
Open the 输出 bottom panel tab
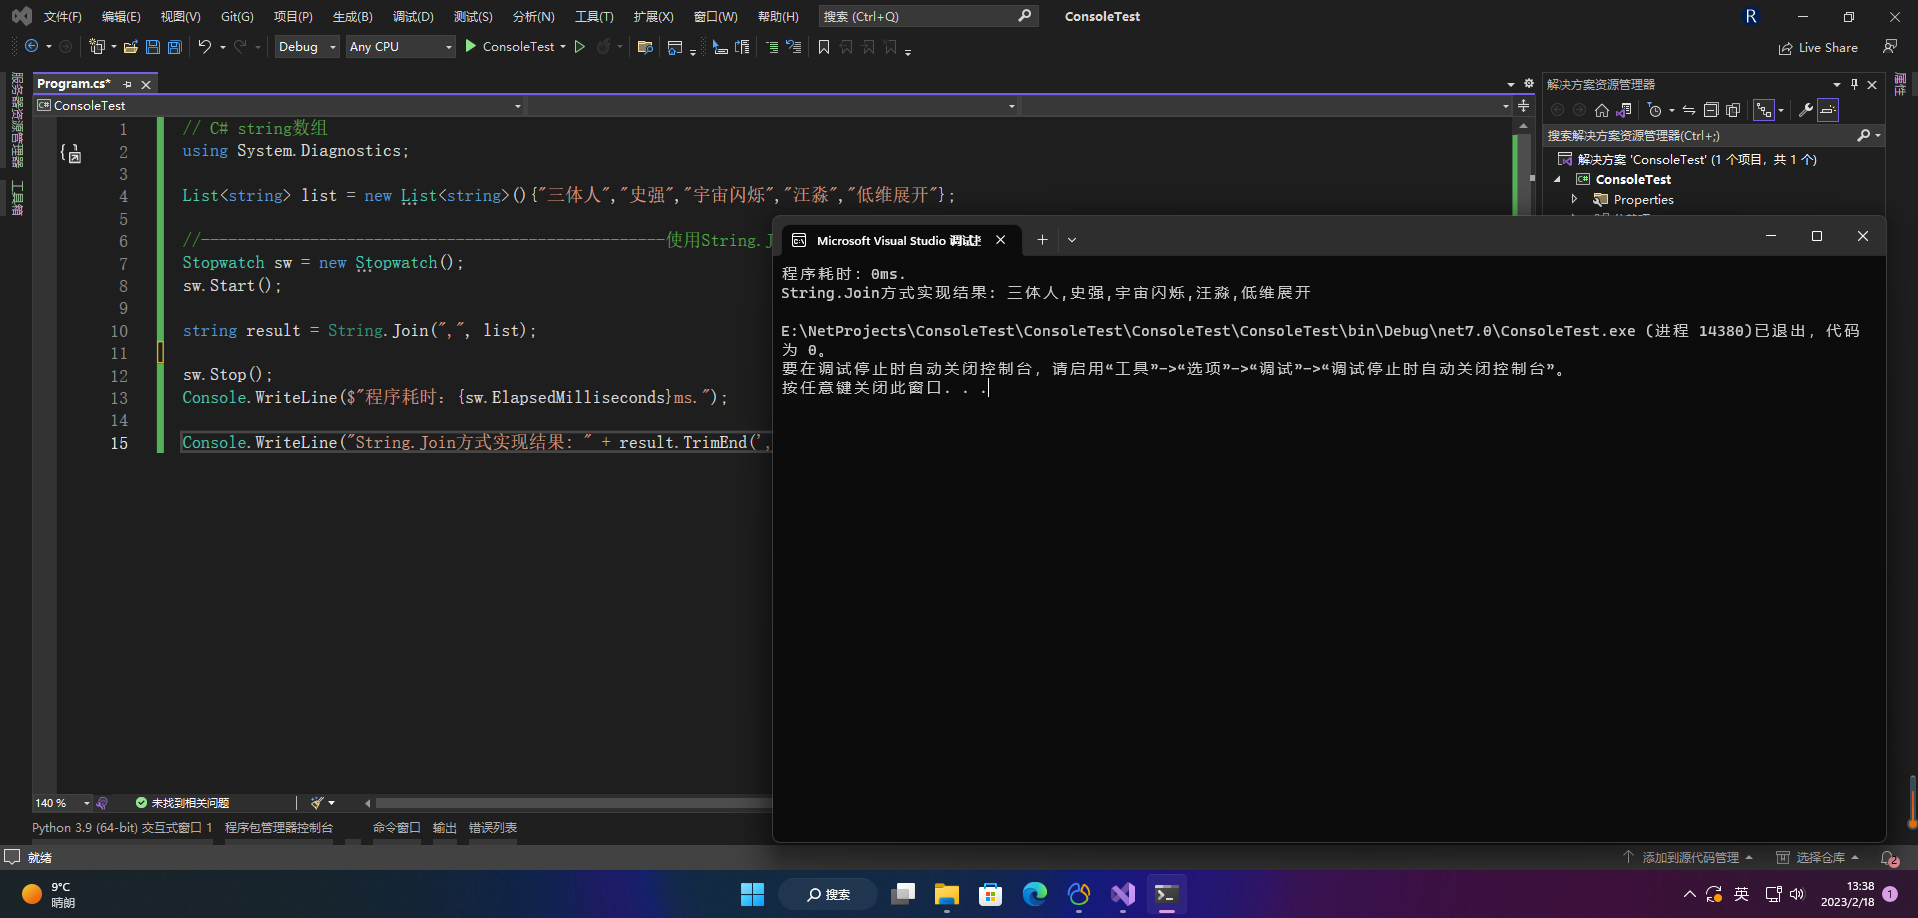[x=445, y=828]
